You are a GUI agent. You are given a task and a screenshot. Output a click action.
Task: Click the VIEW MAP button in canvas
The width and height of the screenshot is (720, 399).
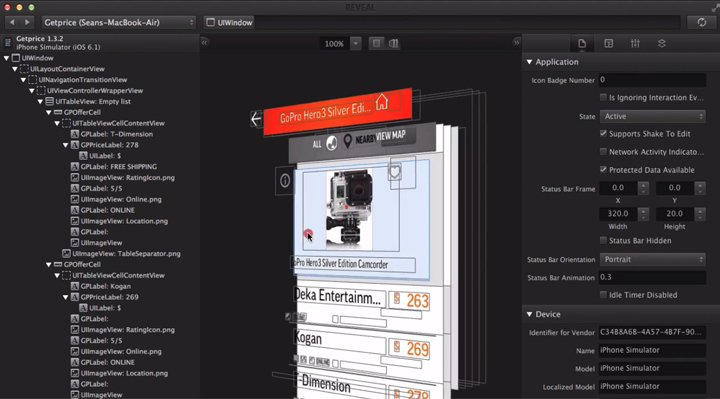(x=390, y=136)
